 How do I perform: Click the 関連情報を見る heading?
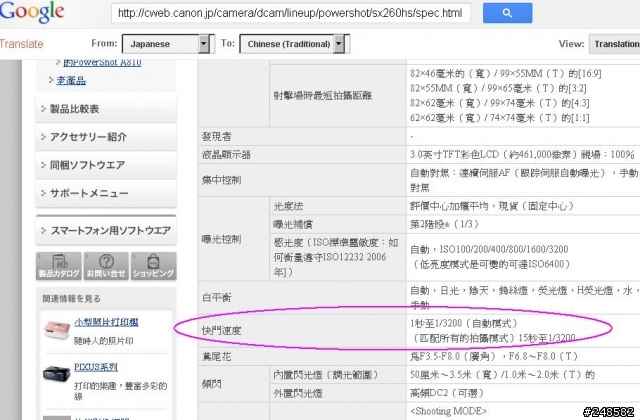point(71,299)
